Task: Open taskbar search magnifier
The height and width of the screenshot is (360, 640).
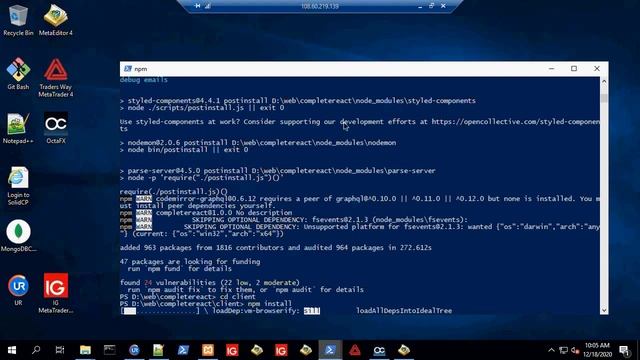Action: (x=36, y=350)
